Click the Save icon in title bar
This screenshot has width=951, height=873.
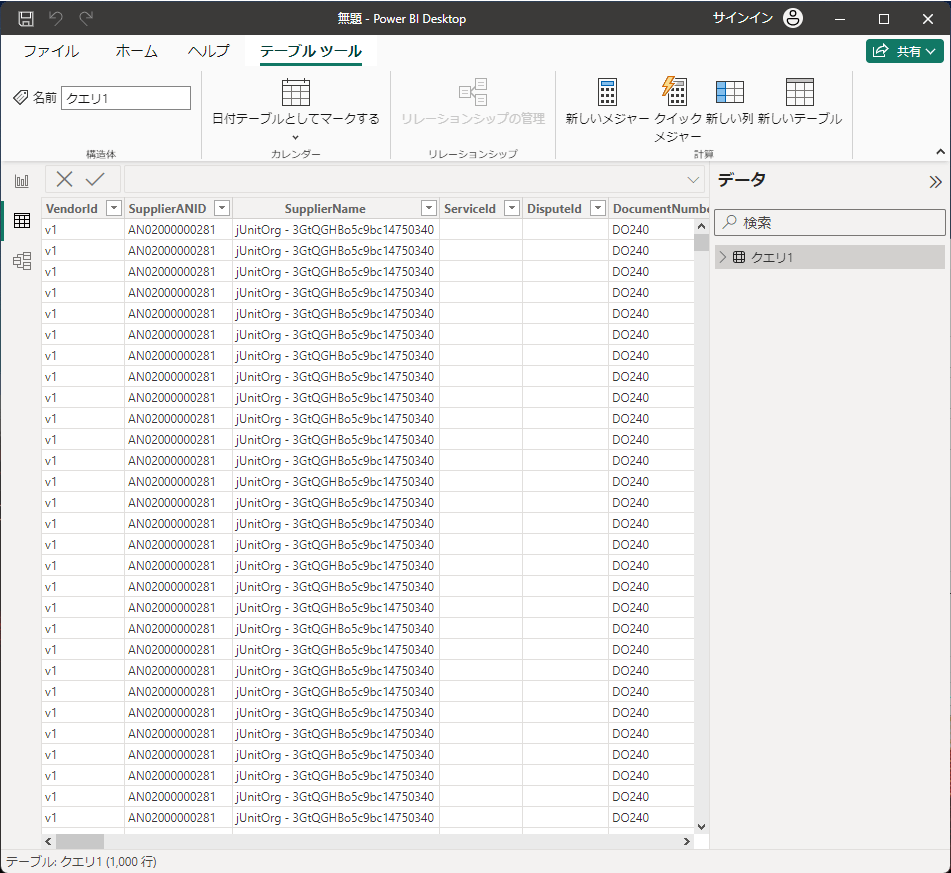26,19
